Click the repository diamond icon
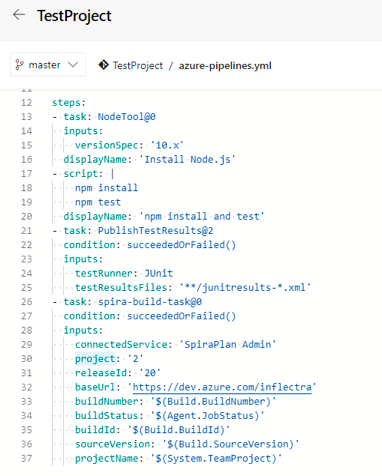Screen dimensions: 382x476 (103, 65)
